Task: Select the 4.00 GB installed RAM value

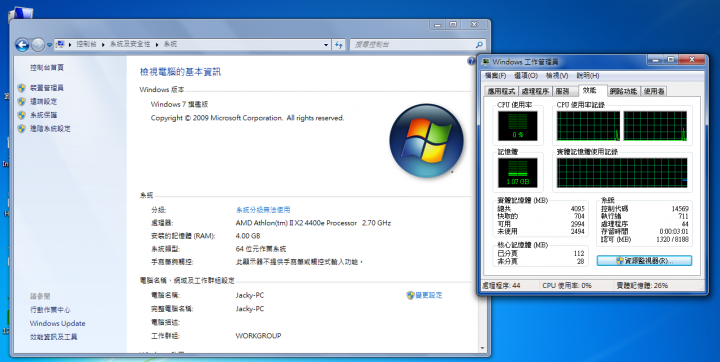Action: click(248, 236)
